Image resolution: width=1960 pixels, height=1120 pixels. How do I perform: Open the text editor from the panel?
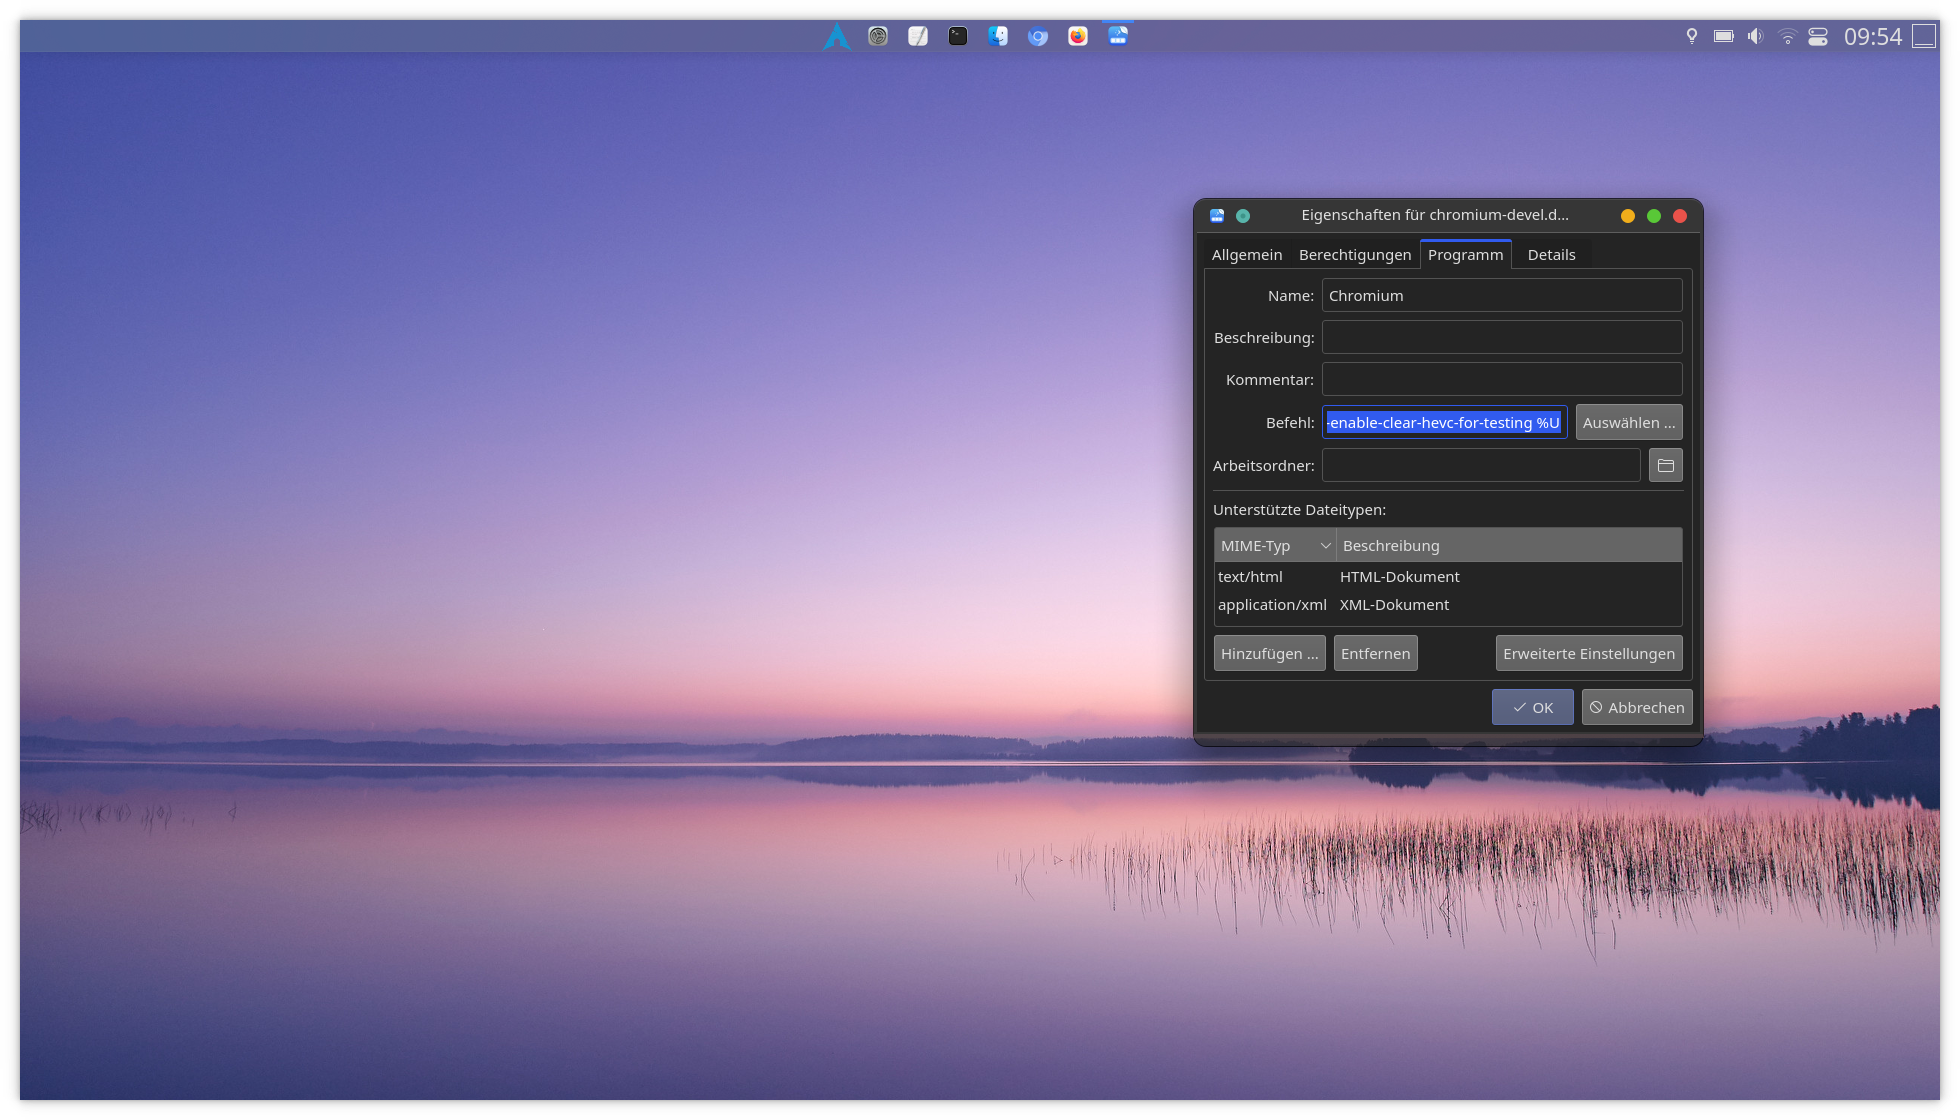point(918,36)
